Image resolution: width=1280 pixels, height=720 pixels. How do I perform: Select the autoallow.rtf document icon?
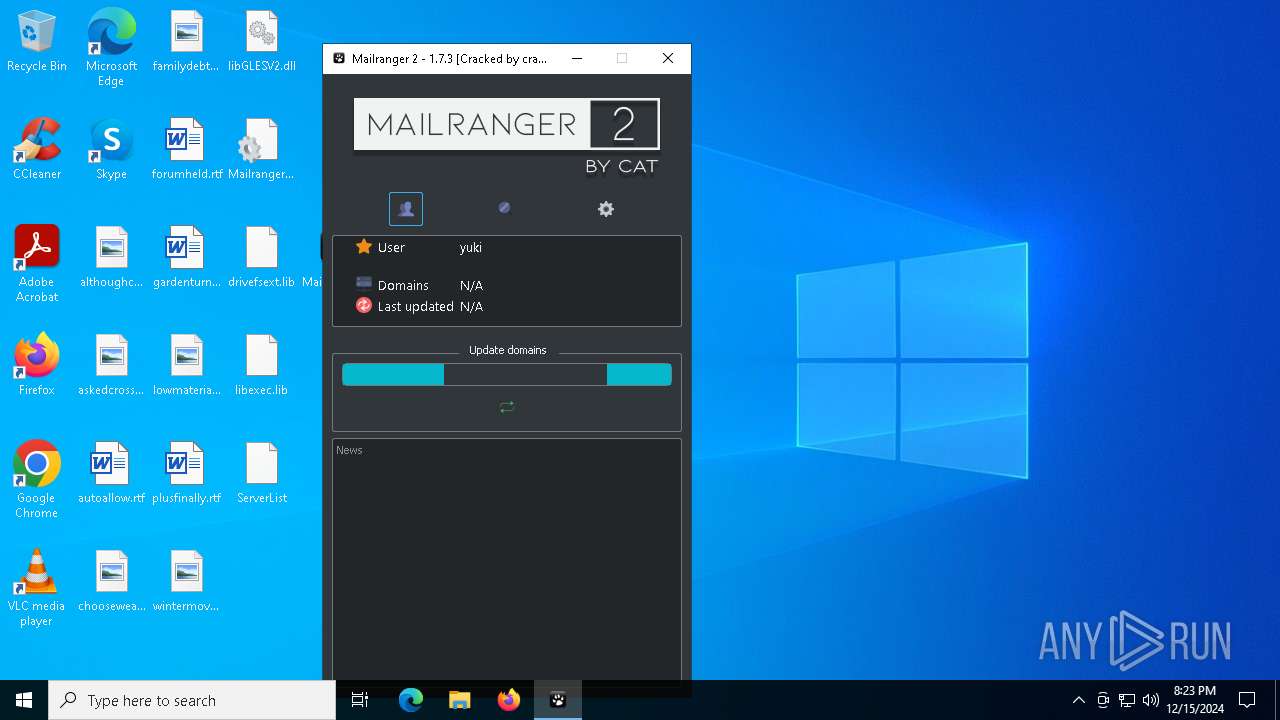coord(111,474)
